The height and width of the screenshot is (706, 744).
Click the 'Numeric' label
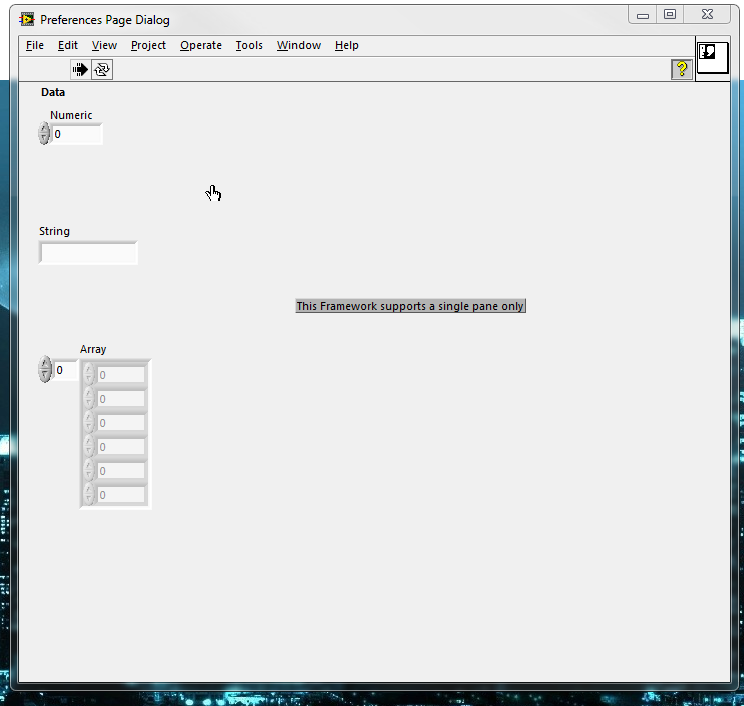tap(71, 115)
